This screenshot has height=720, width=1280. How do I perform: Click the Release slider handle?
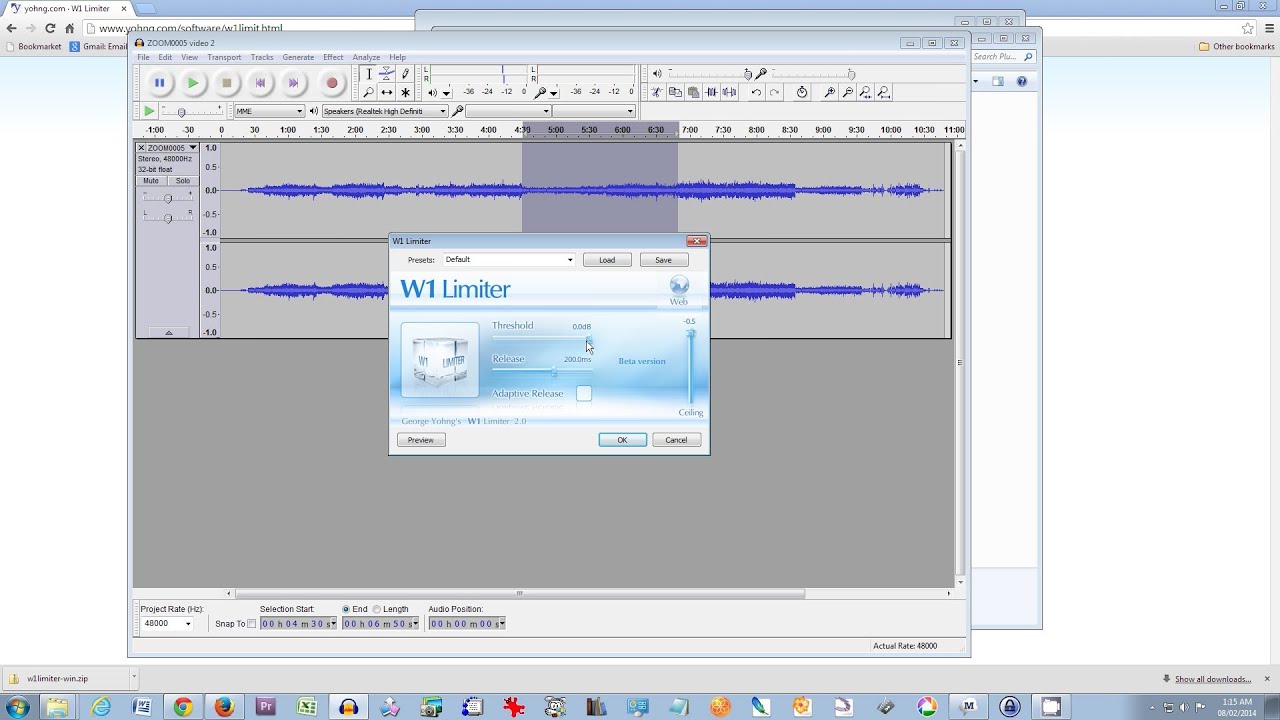(x=554, y=372)
